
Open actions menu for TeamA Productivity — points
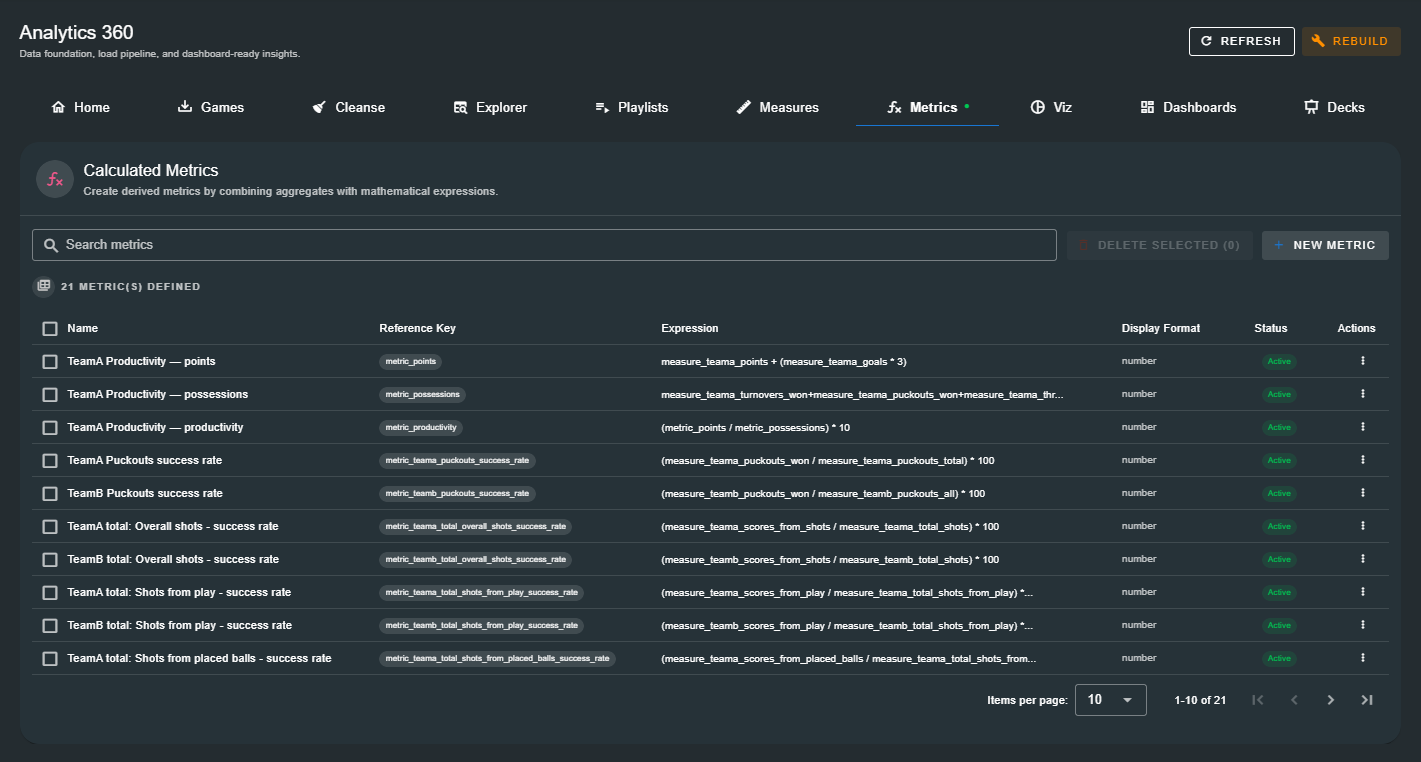click(x=1362, y=361)
